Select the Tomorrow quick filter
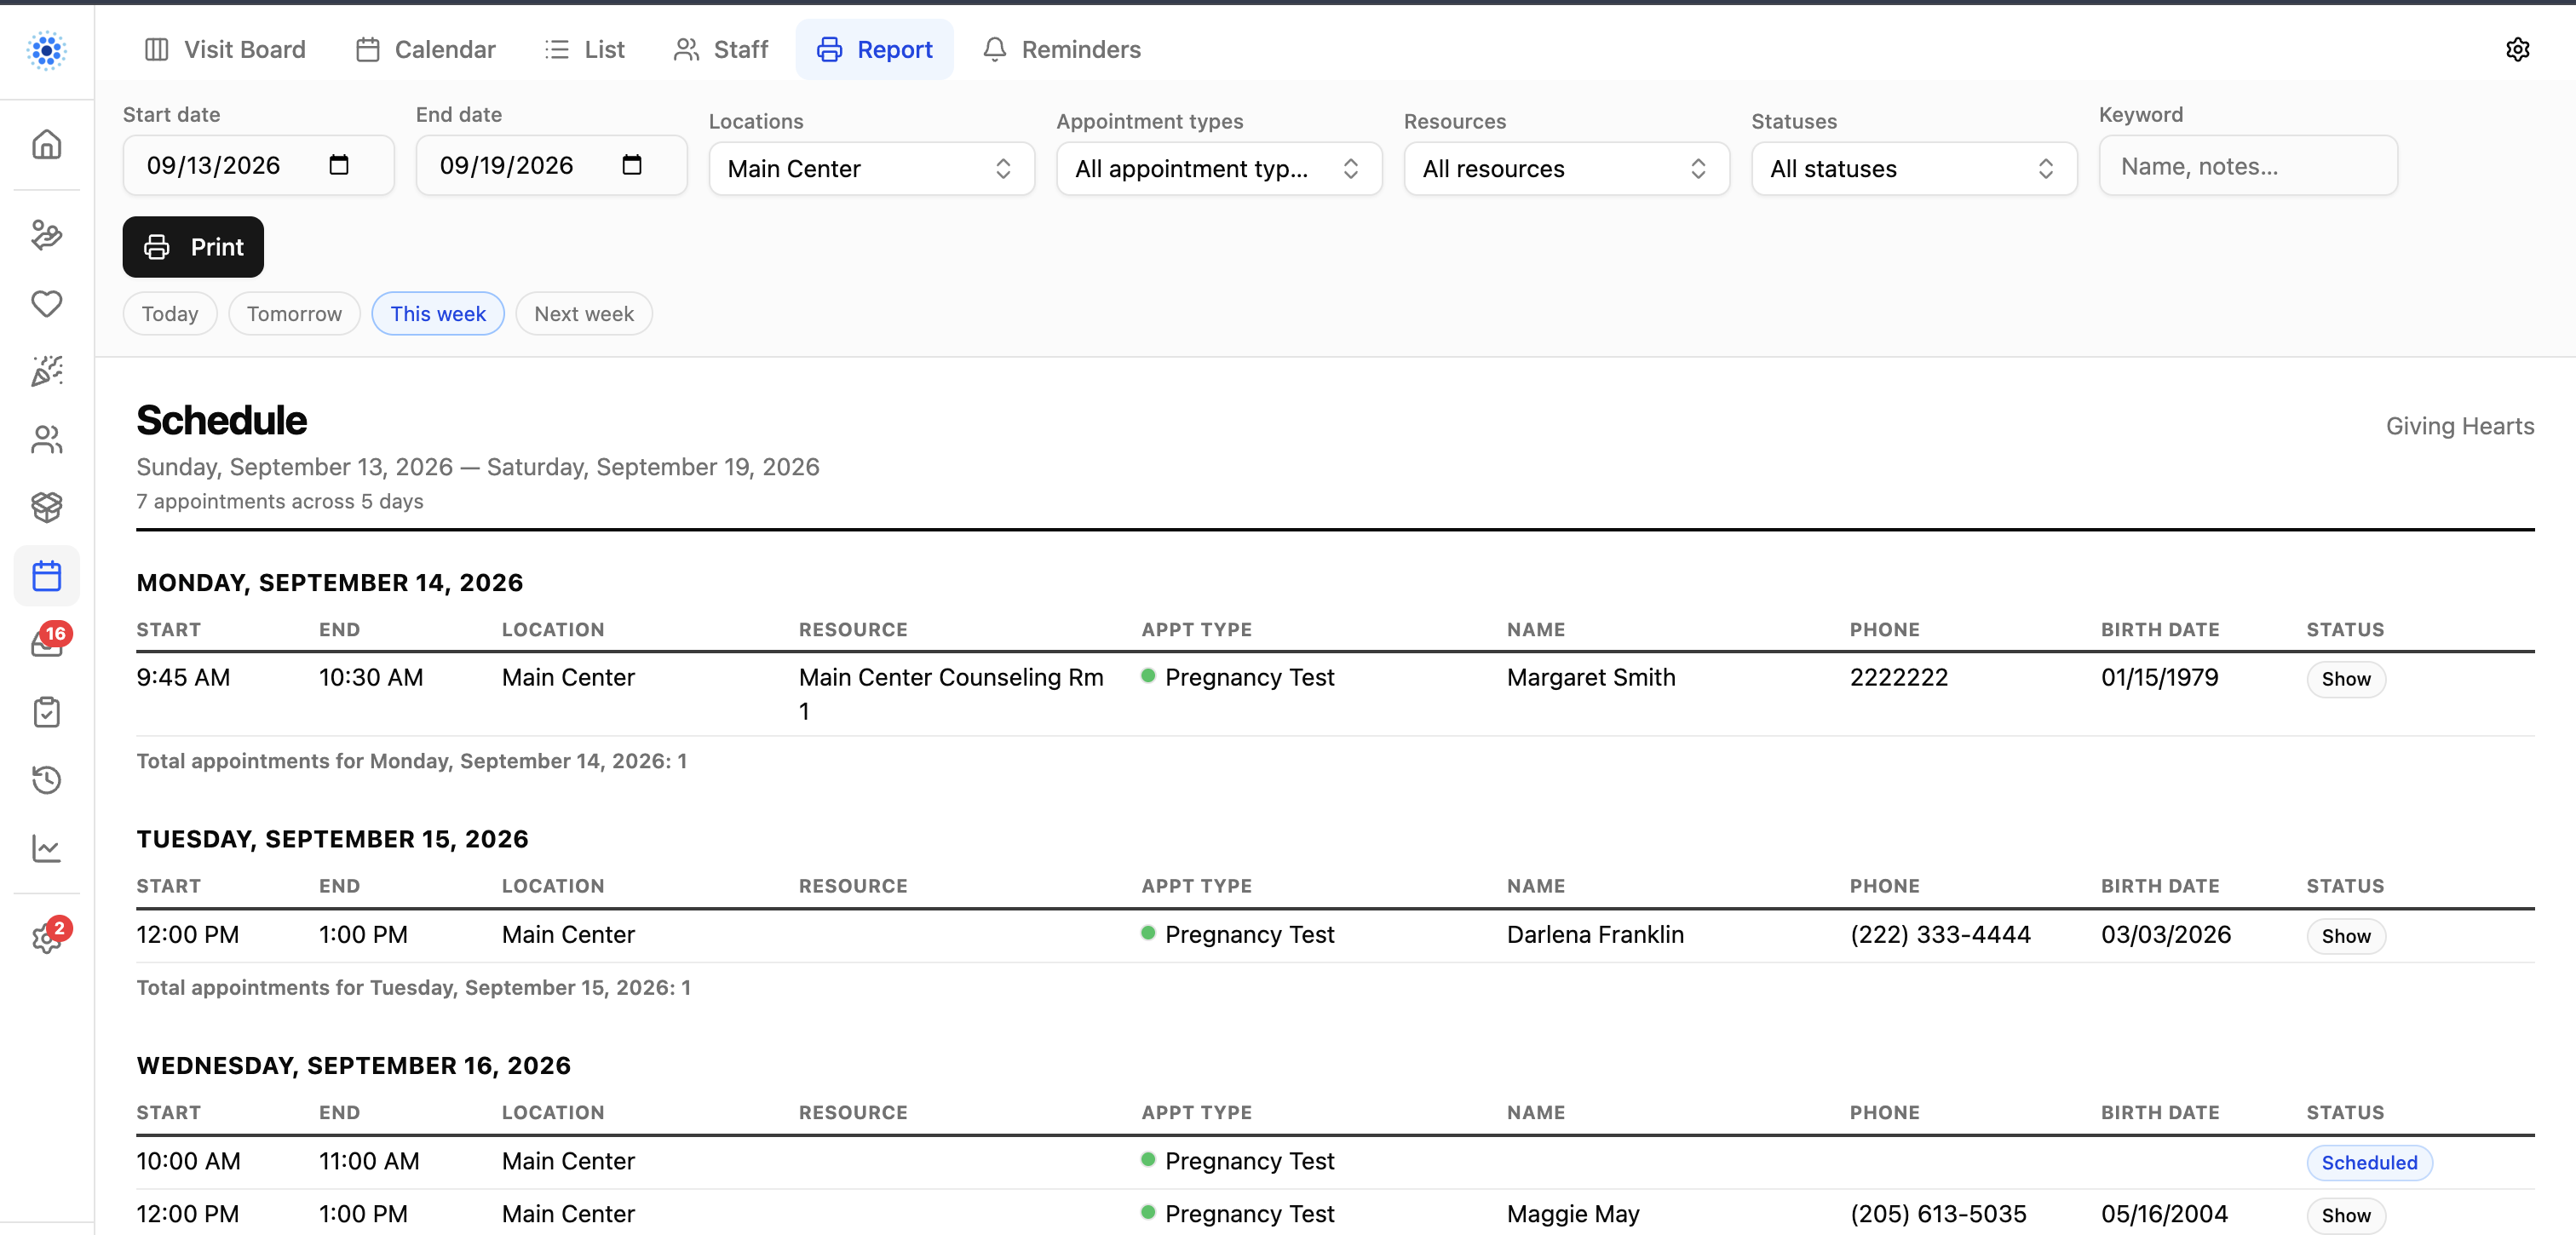The image size is (2576, 1235). pyautogui.click(x=294, y=314)
